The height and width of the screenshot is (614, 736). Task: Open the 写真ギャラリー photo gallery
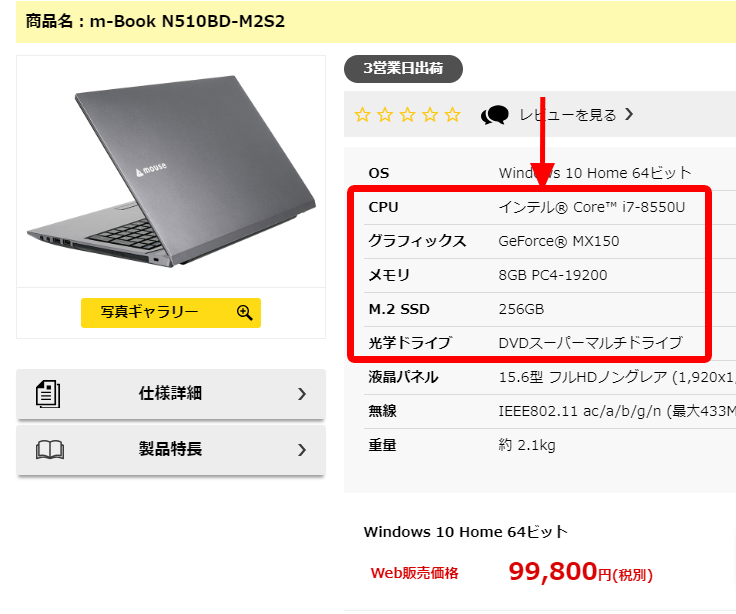pyautogui.click(x=171, y=313)
